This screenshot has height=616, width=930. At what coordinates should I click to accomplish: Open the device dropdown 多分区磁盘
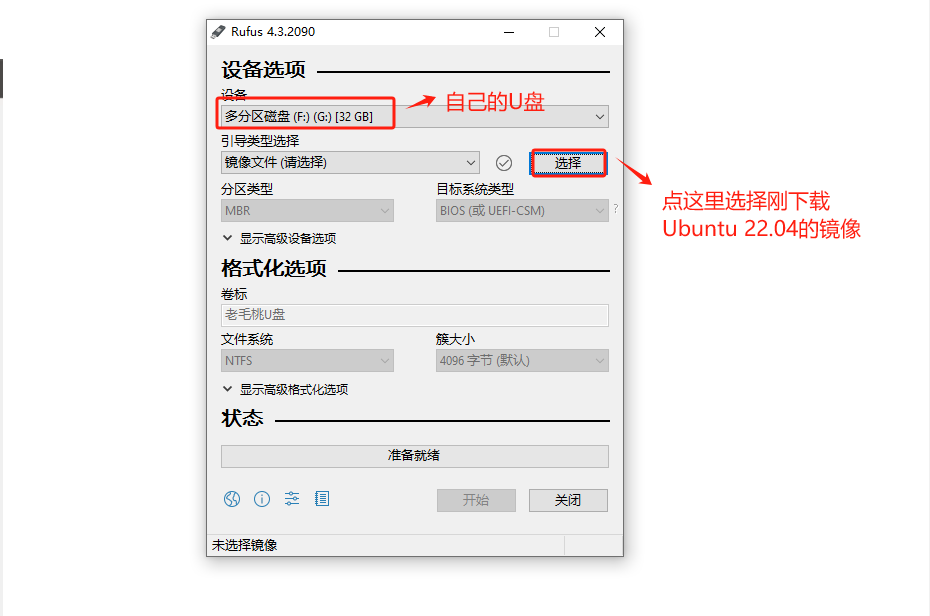click(415, 116)
